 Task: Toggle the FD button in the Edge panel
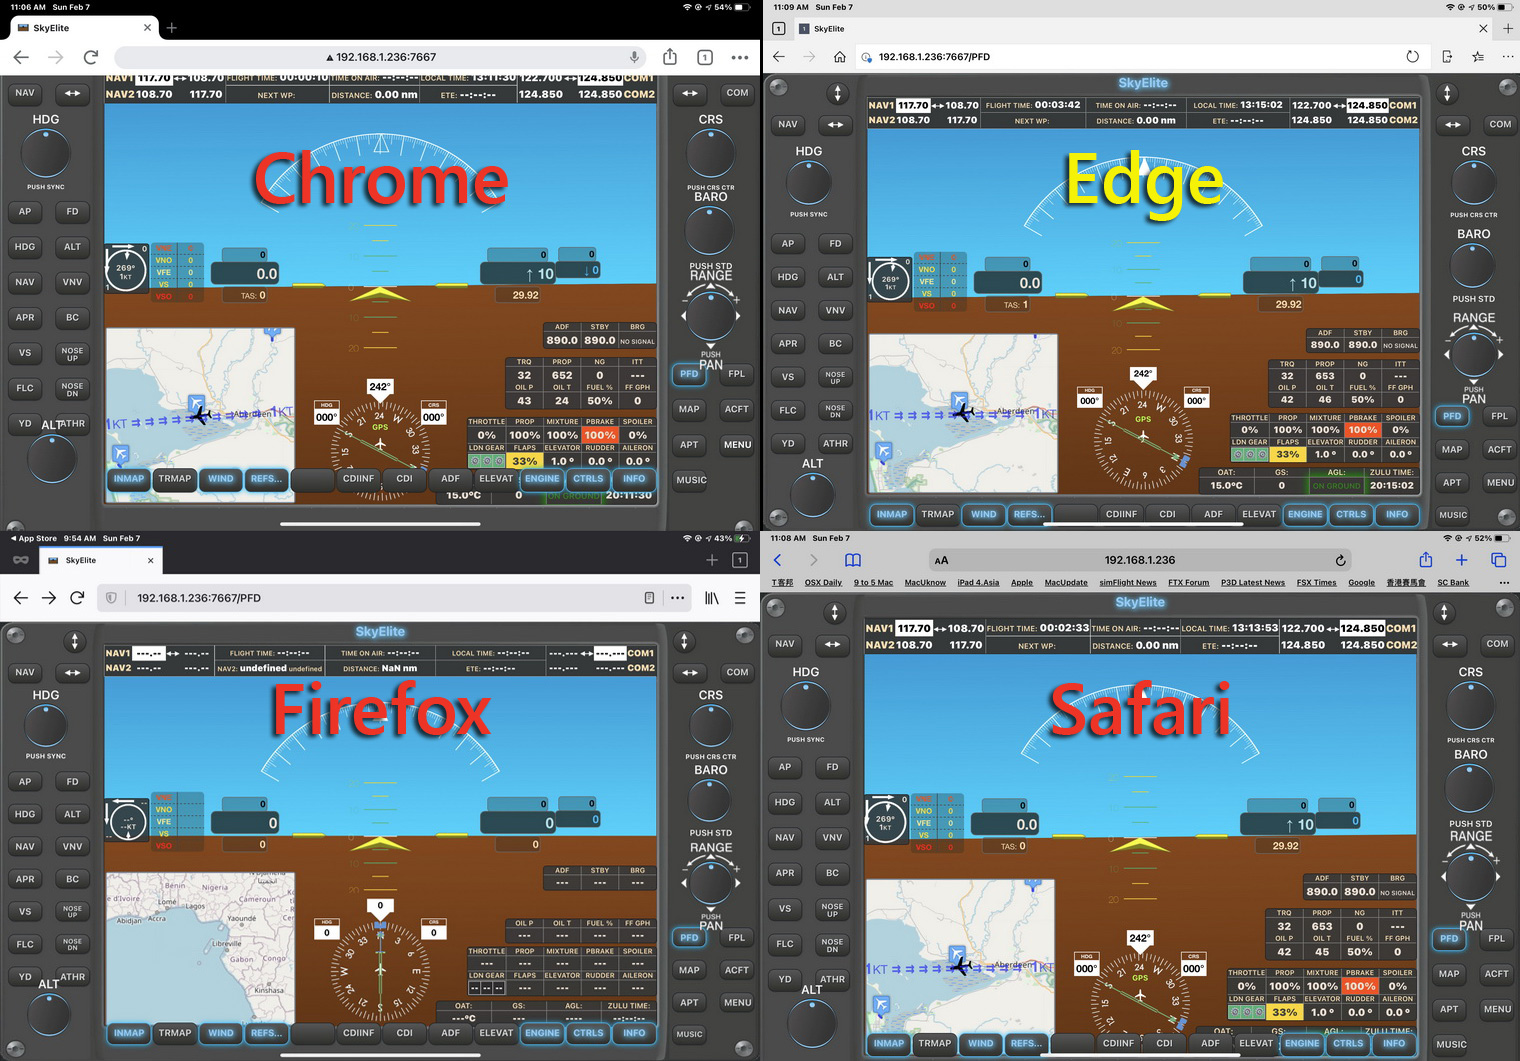point(835,244)
